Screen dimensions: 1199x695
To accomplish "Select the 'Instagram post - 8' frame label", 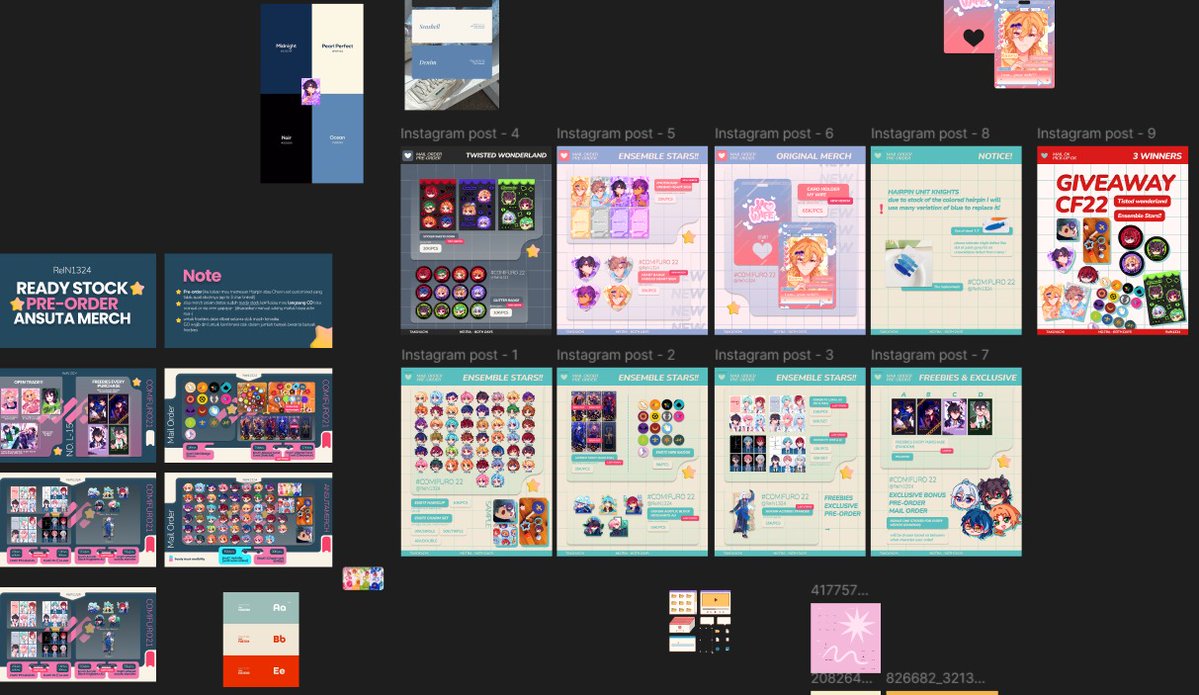I will tap(930, 134).
